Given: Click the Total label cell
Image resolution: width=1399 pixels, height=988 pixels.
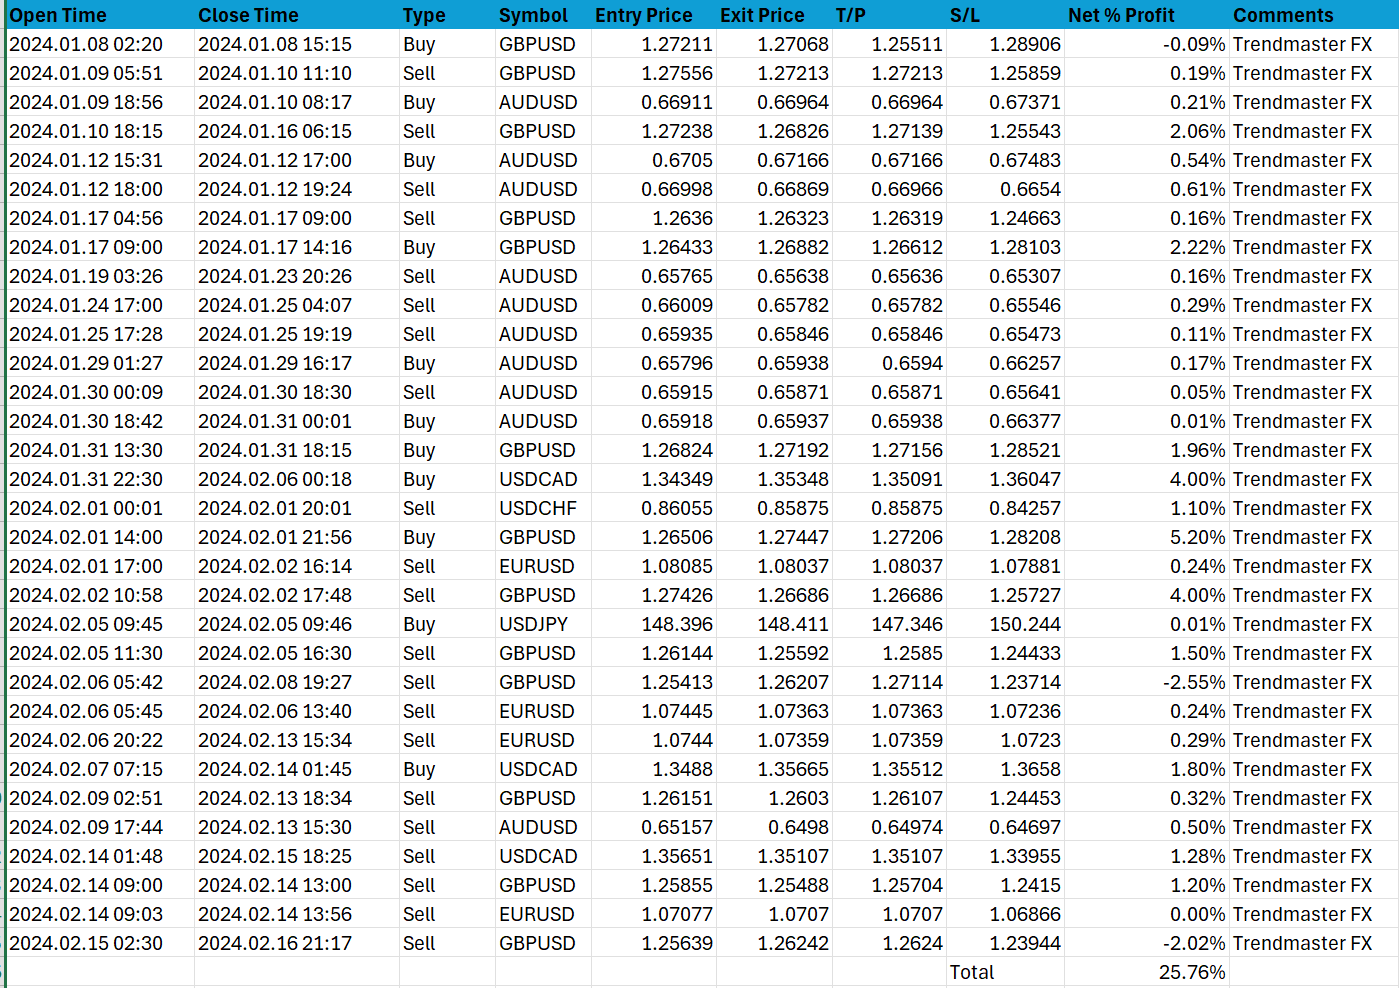Looking at the screenshot, I should [1005, 972].
